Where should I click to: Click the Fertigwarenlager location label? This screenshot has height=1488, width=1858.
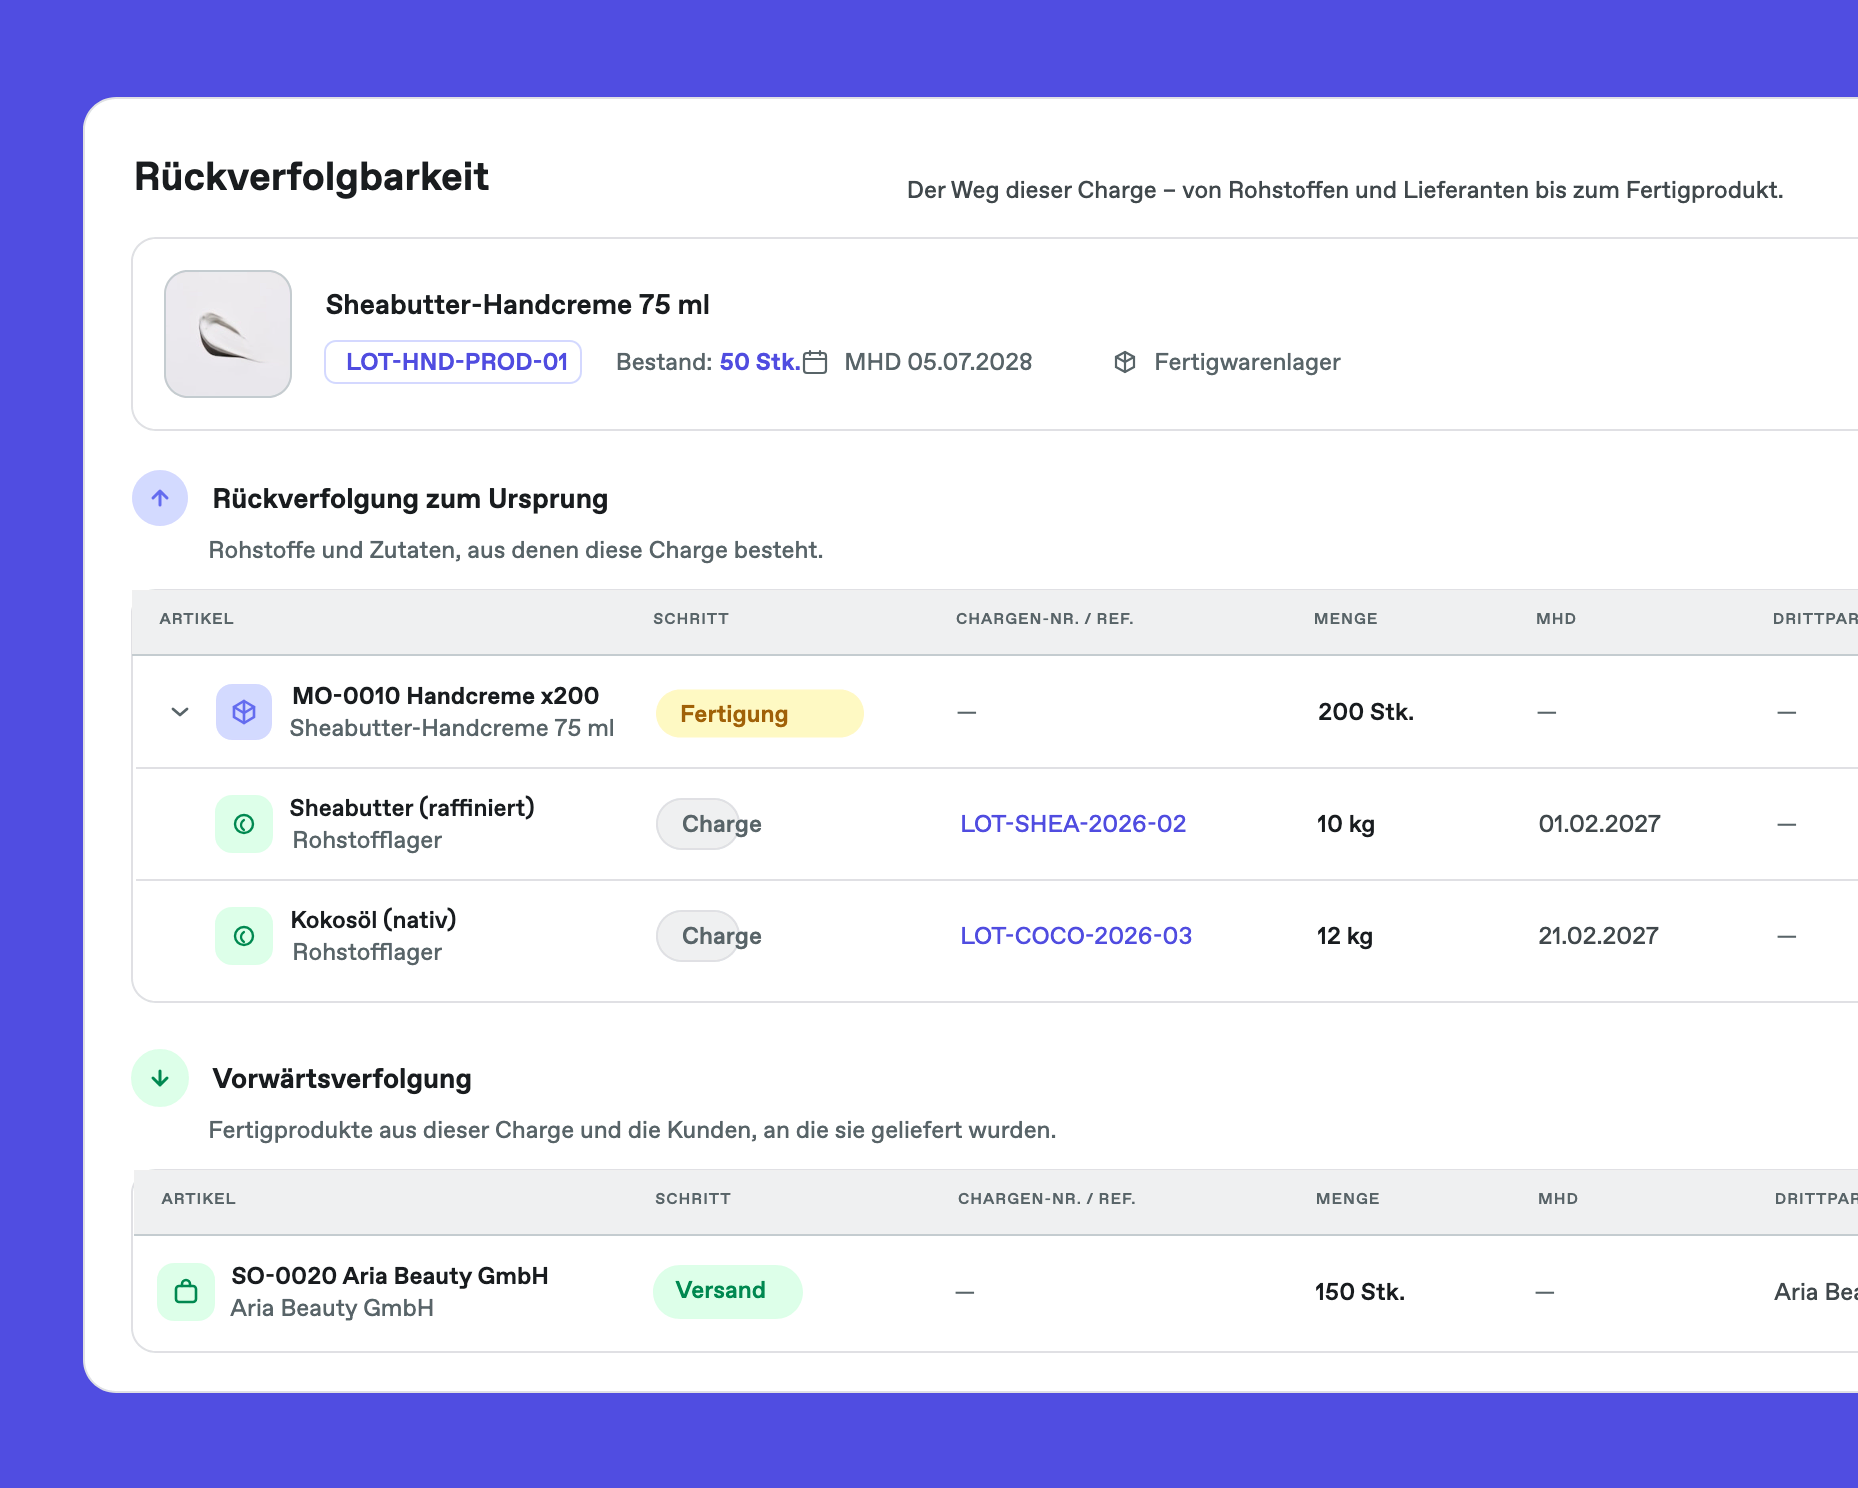coord(1247,362)
